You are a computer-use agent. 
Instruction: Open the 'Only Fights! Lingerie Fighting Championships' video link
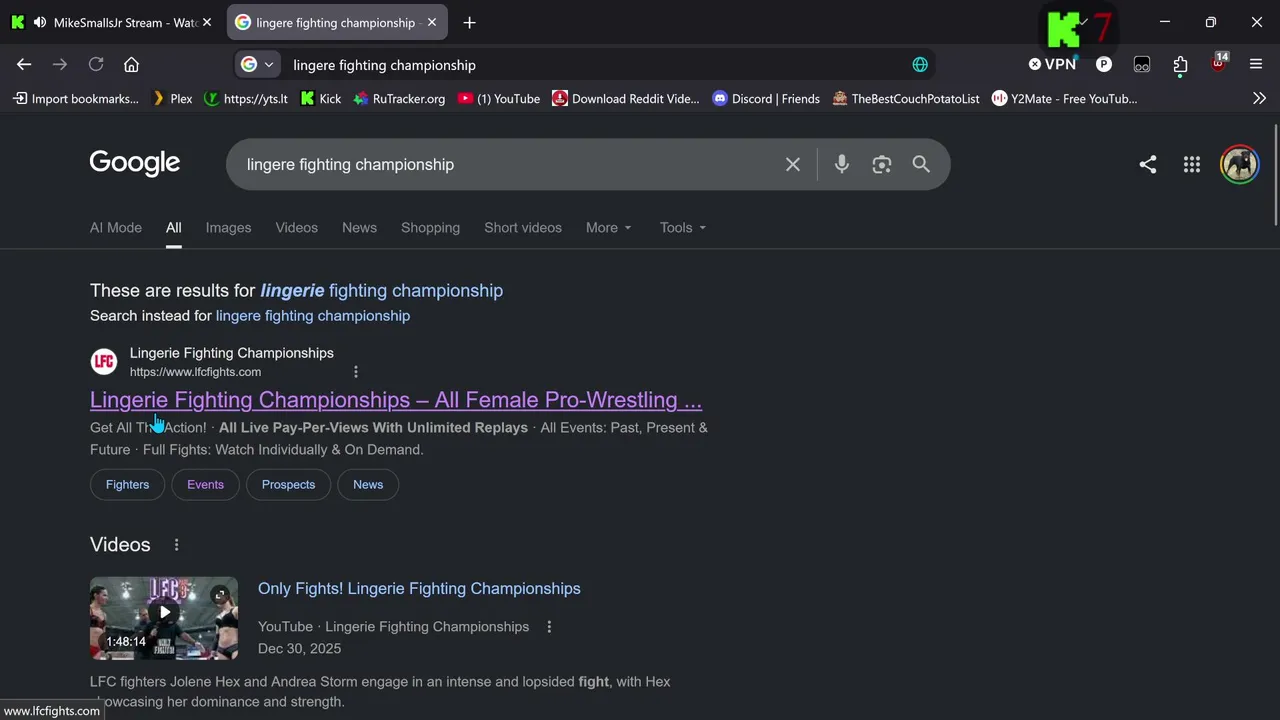pyautogui.click(x=419, y=588)
